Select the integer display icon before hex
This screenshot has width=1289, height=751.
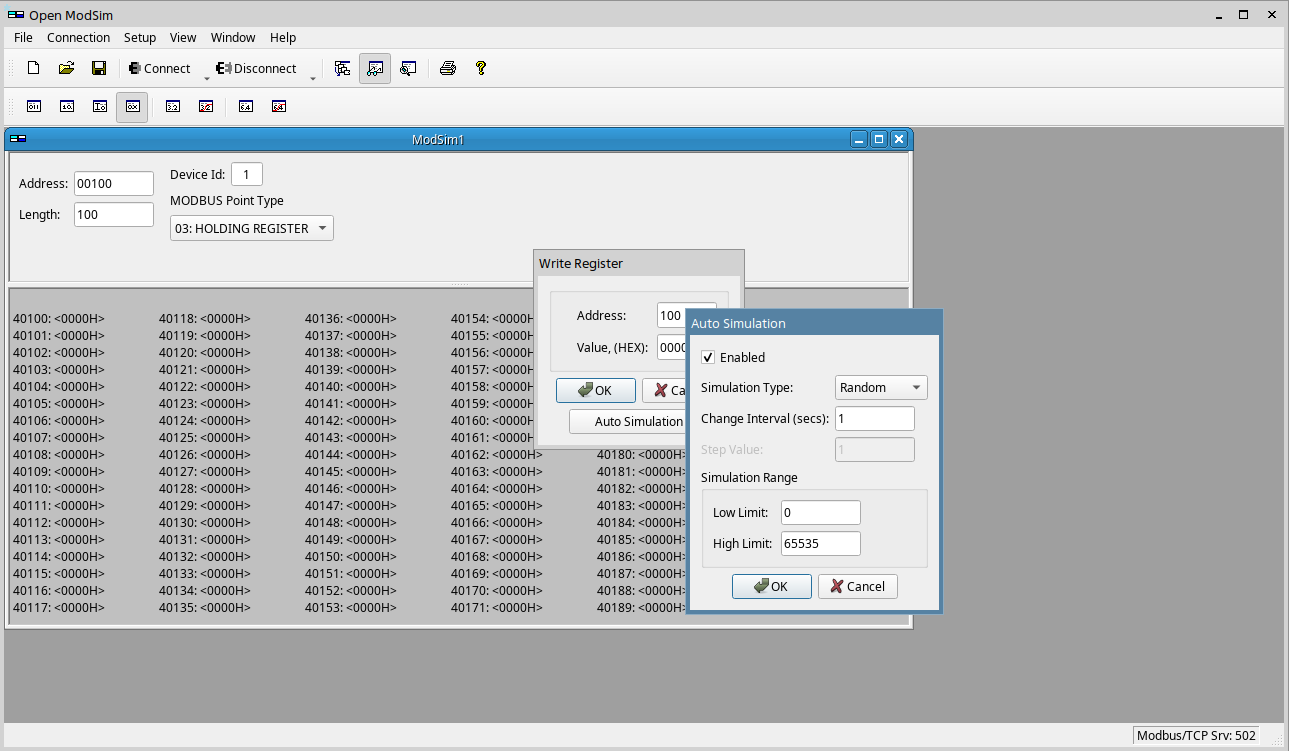point(99,106)
